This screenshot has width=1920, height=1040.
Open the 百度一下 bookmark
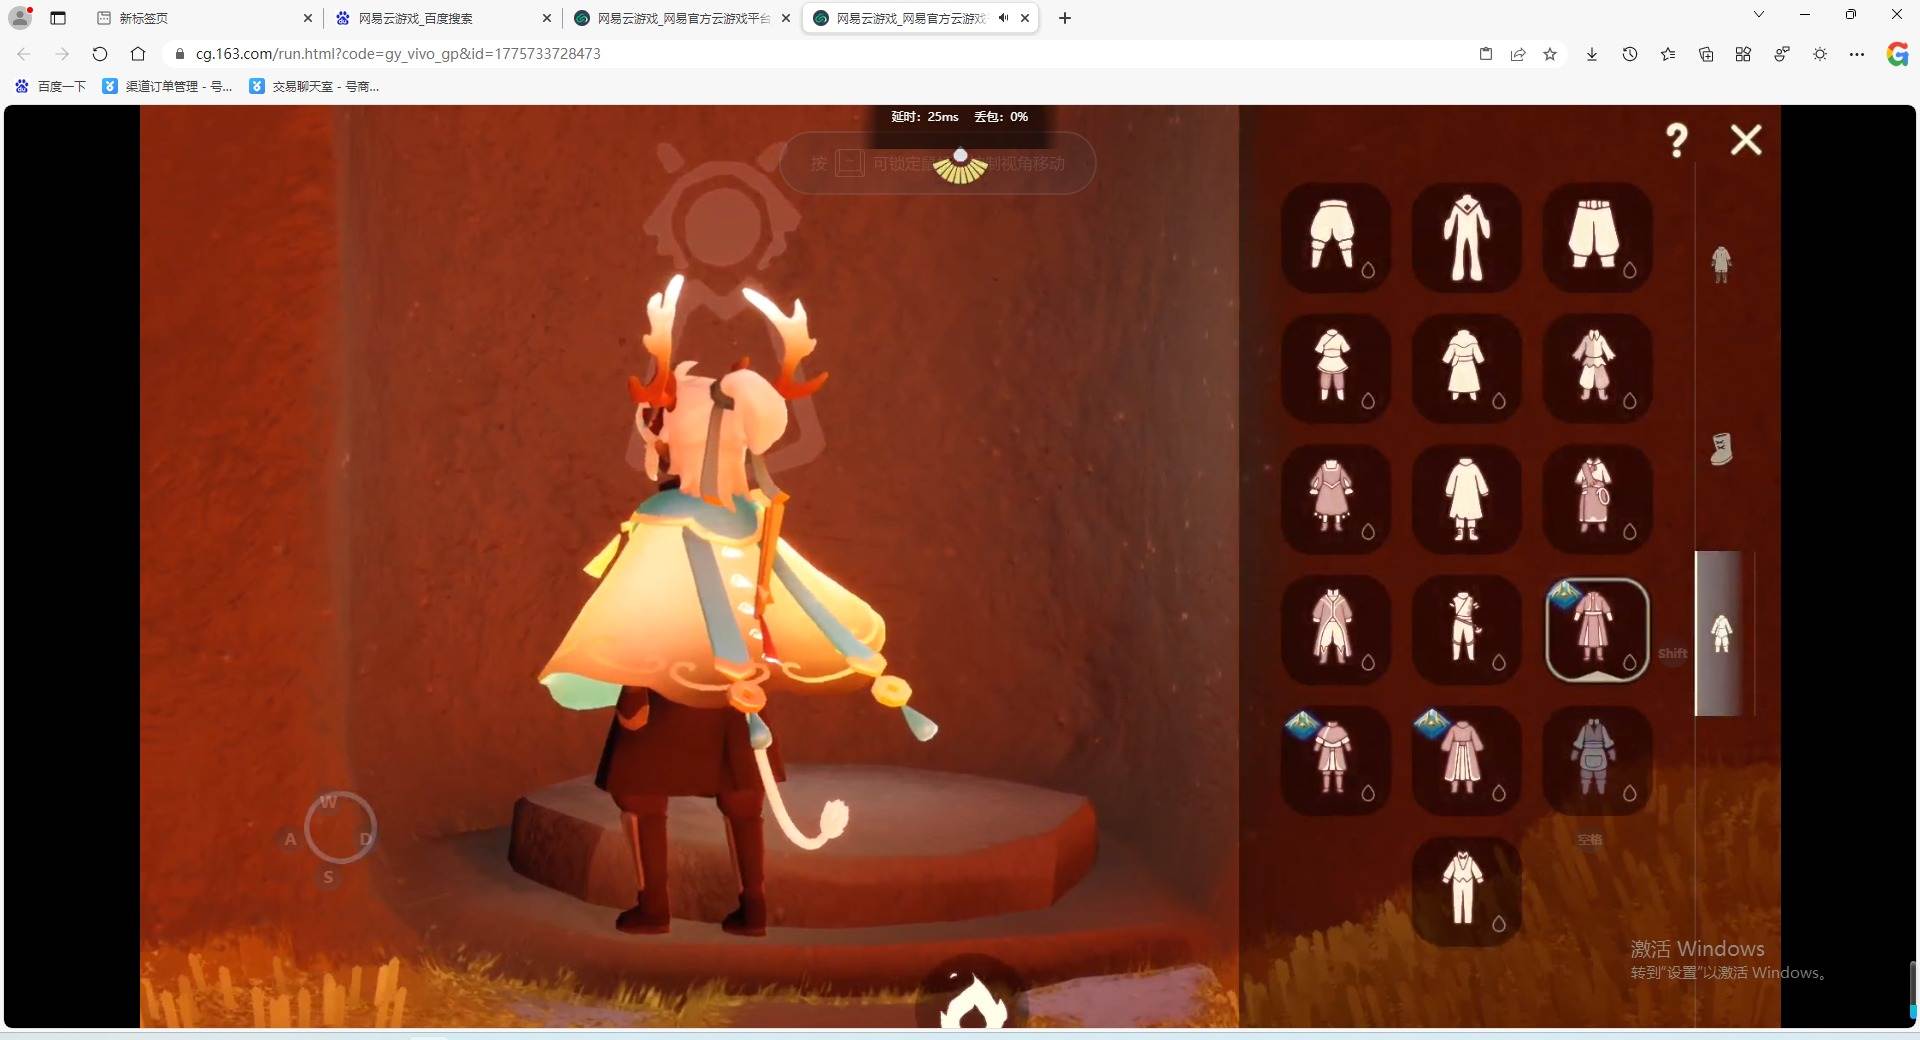pyautogui.click(x=52, y=87)
